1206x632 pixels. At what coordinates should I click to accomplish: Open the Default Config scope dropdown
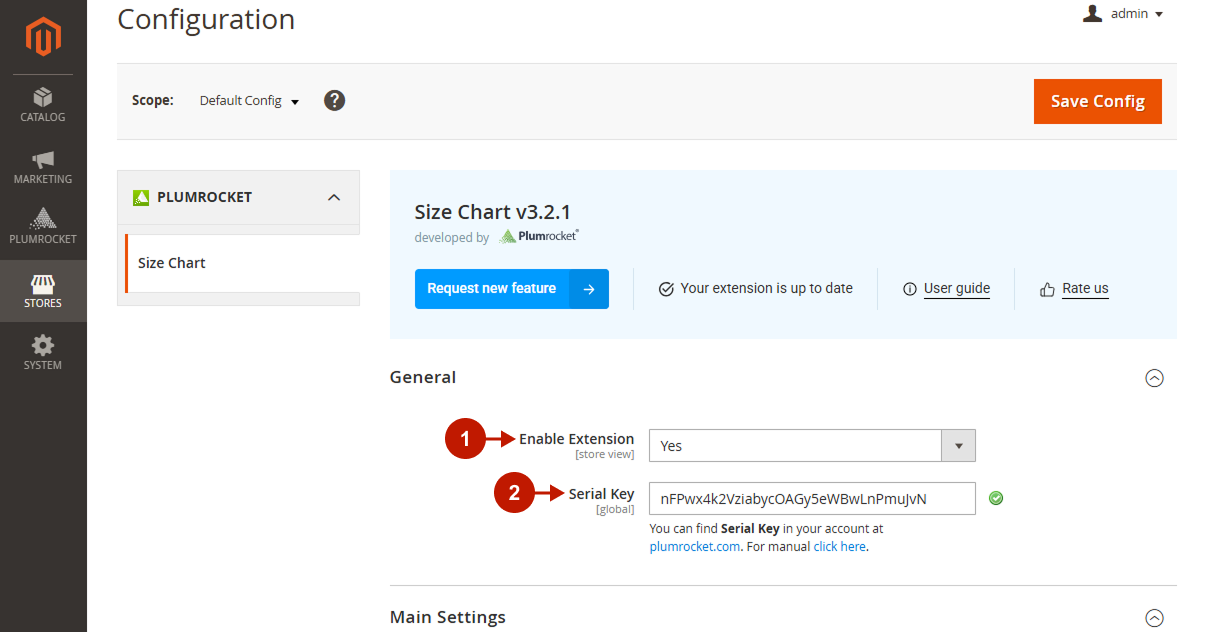(x=249, y=100)
